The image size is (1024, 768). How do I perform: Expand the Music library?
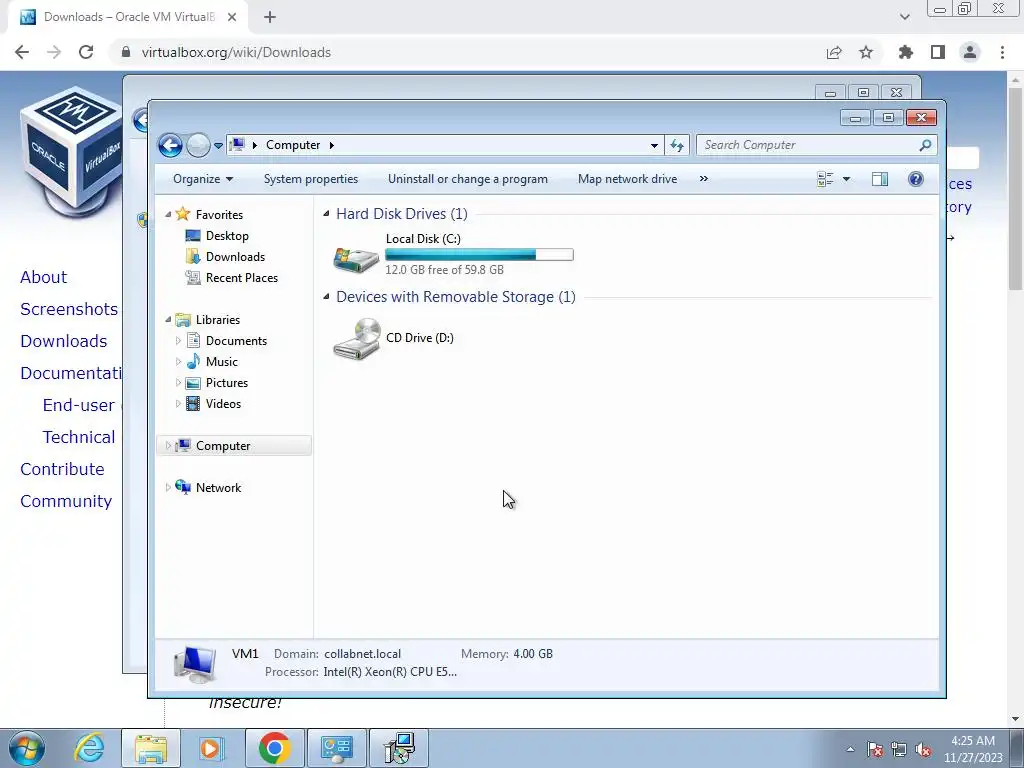pos(178,361)
